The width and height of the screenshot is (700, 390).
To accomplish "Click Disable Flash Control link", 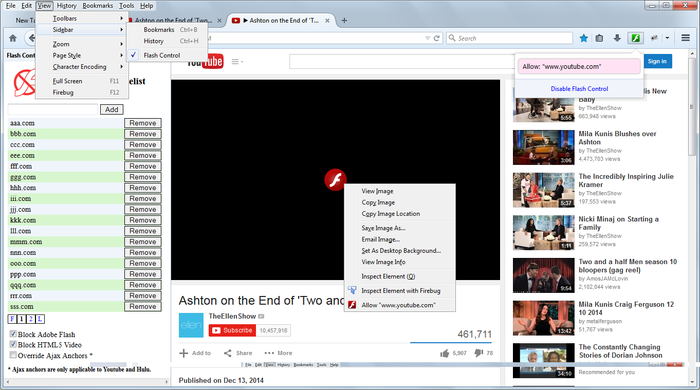I will 579,88.
